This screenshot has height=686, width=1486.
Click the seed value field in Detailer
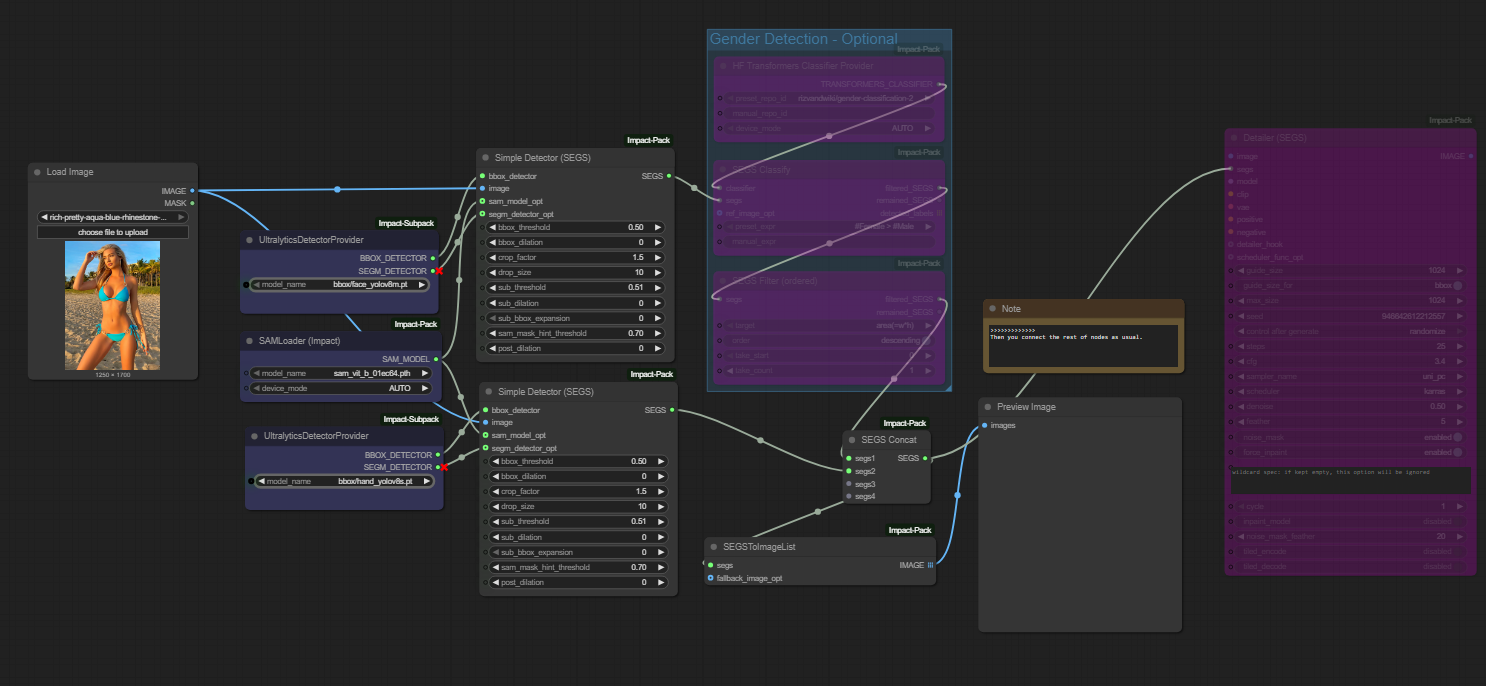pyautogui.click(x=1351, y=316)
